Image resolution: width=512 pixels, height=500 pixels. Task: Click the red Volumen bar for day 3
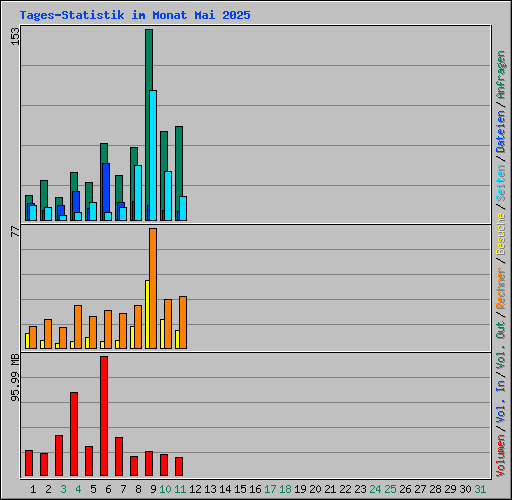click(x=59, y=455)
